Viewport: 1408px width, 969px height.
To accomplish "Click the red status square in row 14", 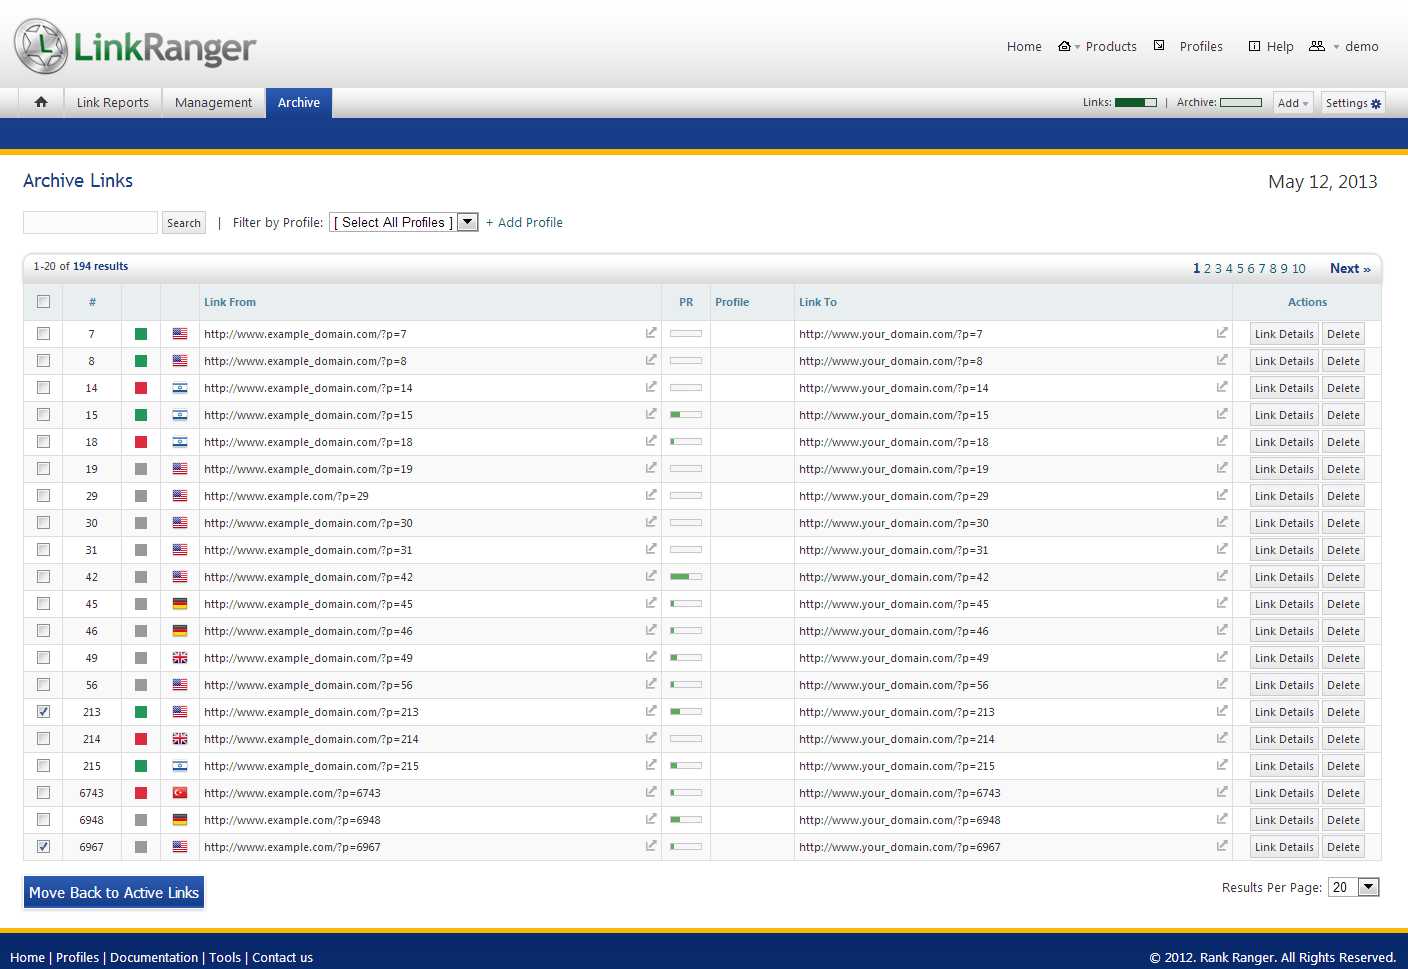I will pos(141,388).
